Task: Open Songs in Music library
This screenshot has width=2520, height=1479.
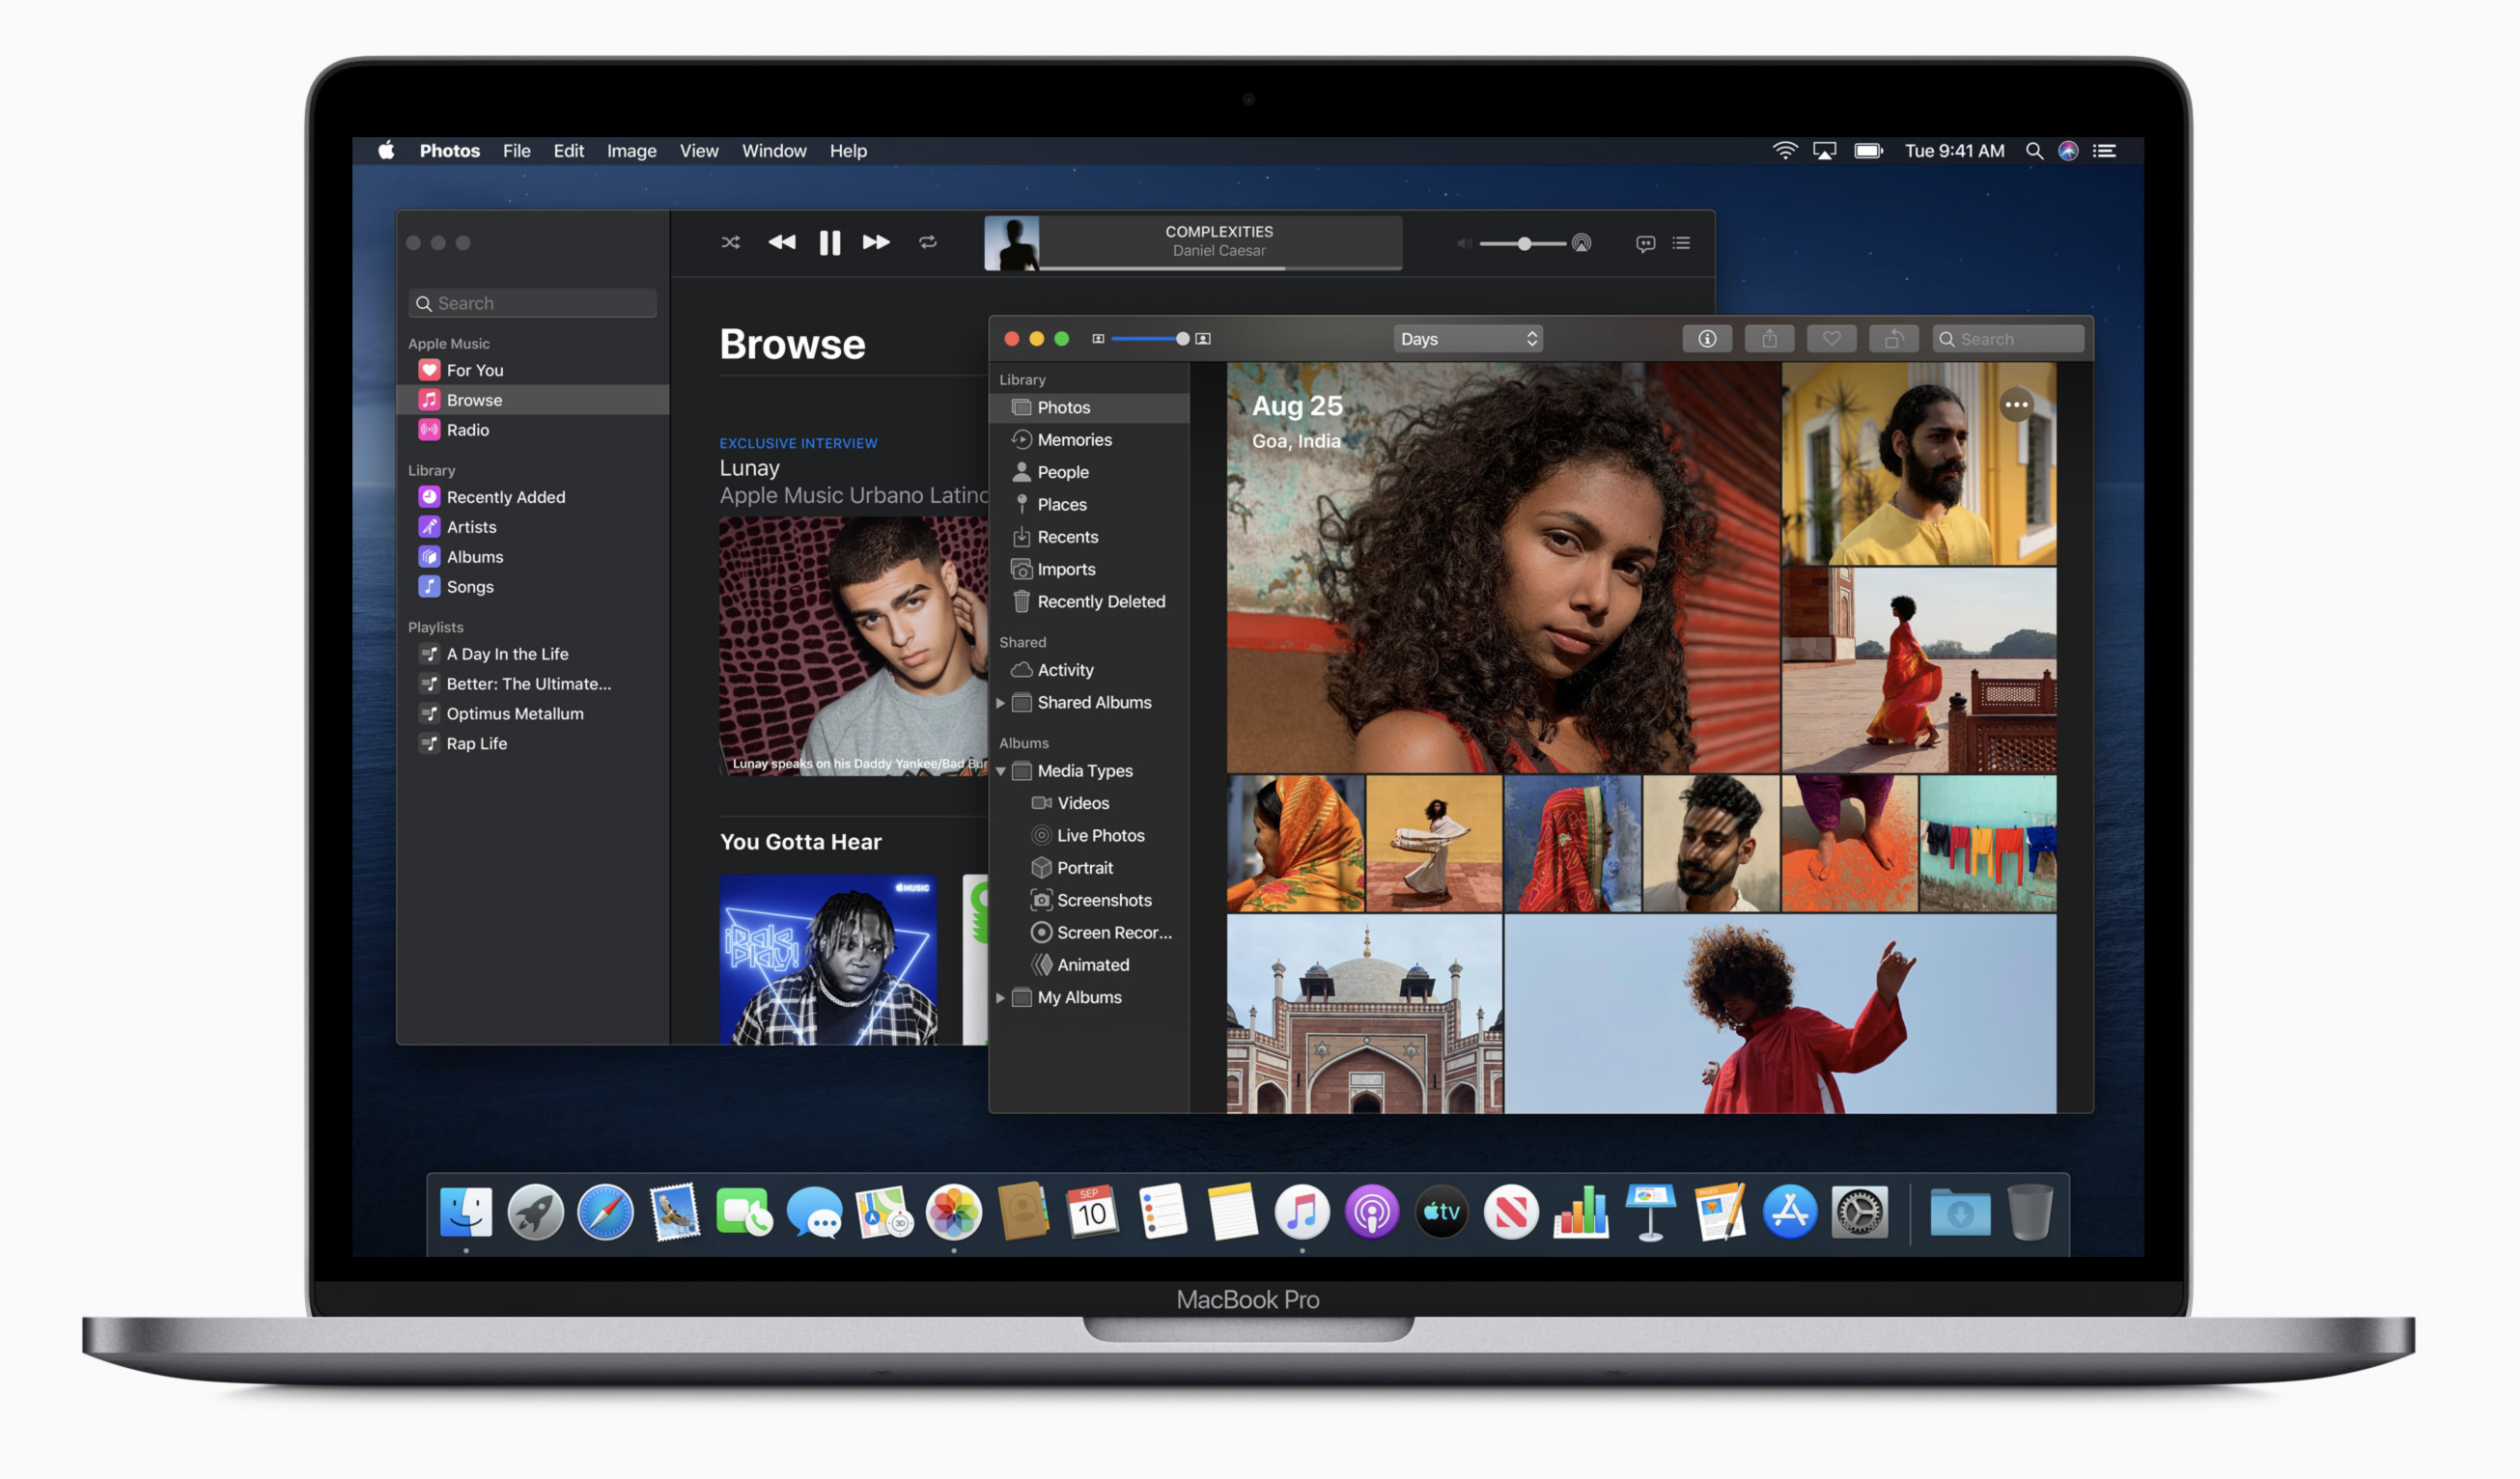Action: 533,587
